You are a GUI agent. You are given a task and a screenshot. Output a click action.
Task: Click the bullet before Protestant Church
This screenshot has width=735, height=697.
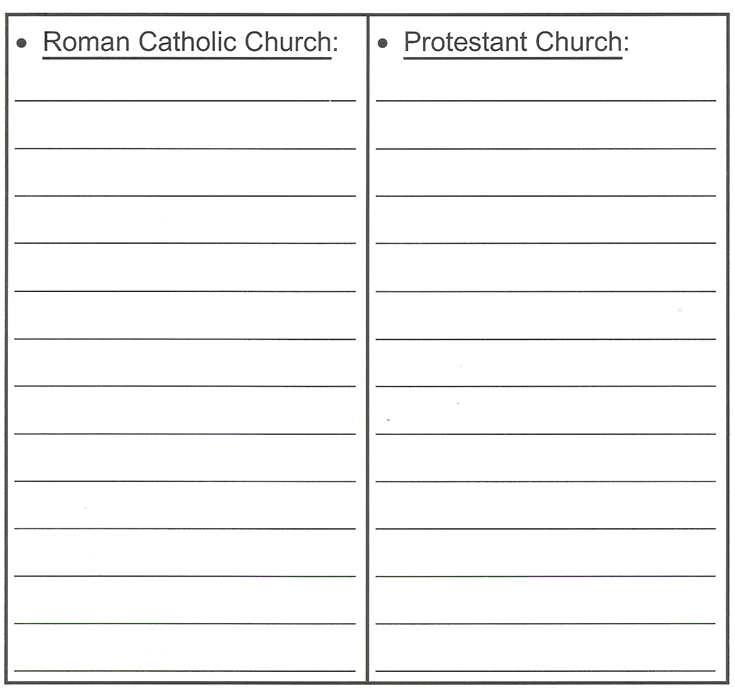pyautogui.click(x=384, y=45)
